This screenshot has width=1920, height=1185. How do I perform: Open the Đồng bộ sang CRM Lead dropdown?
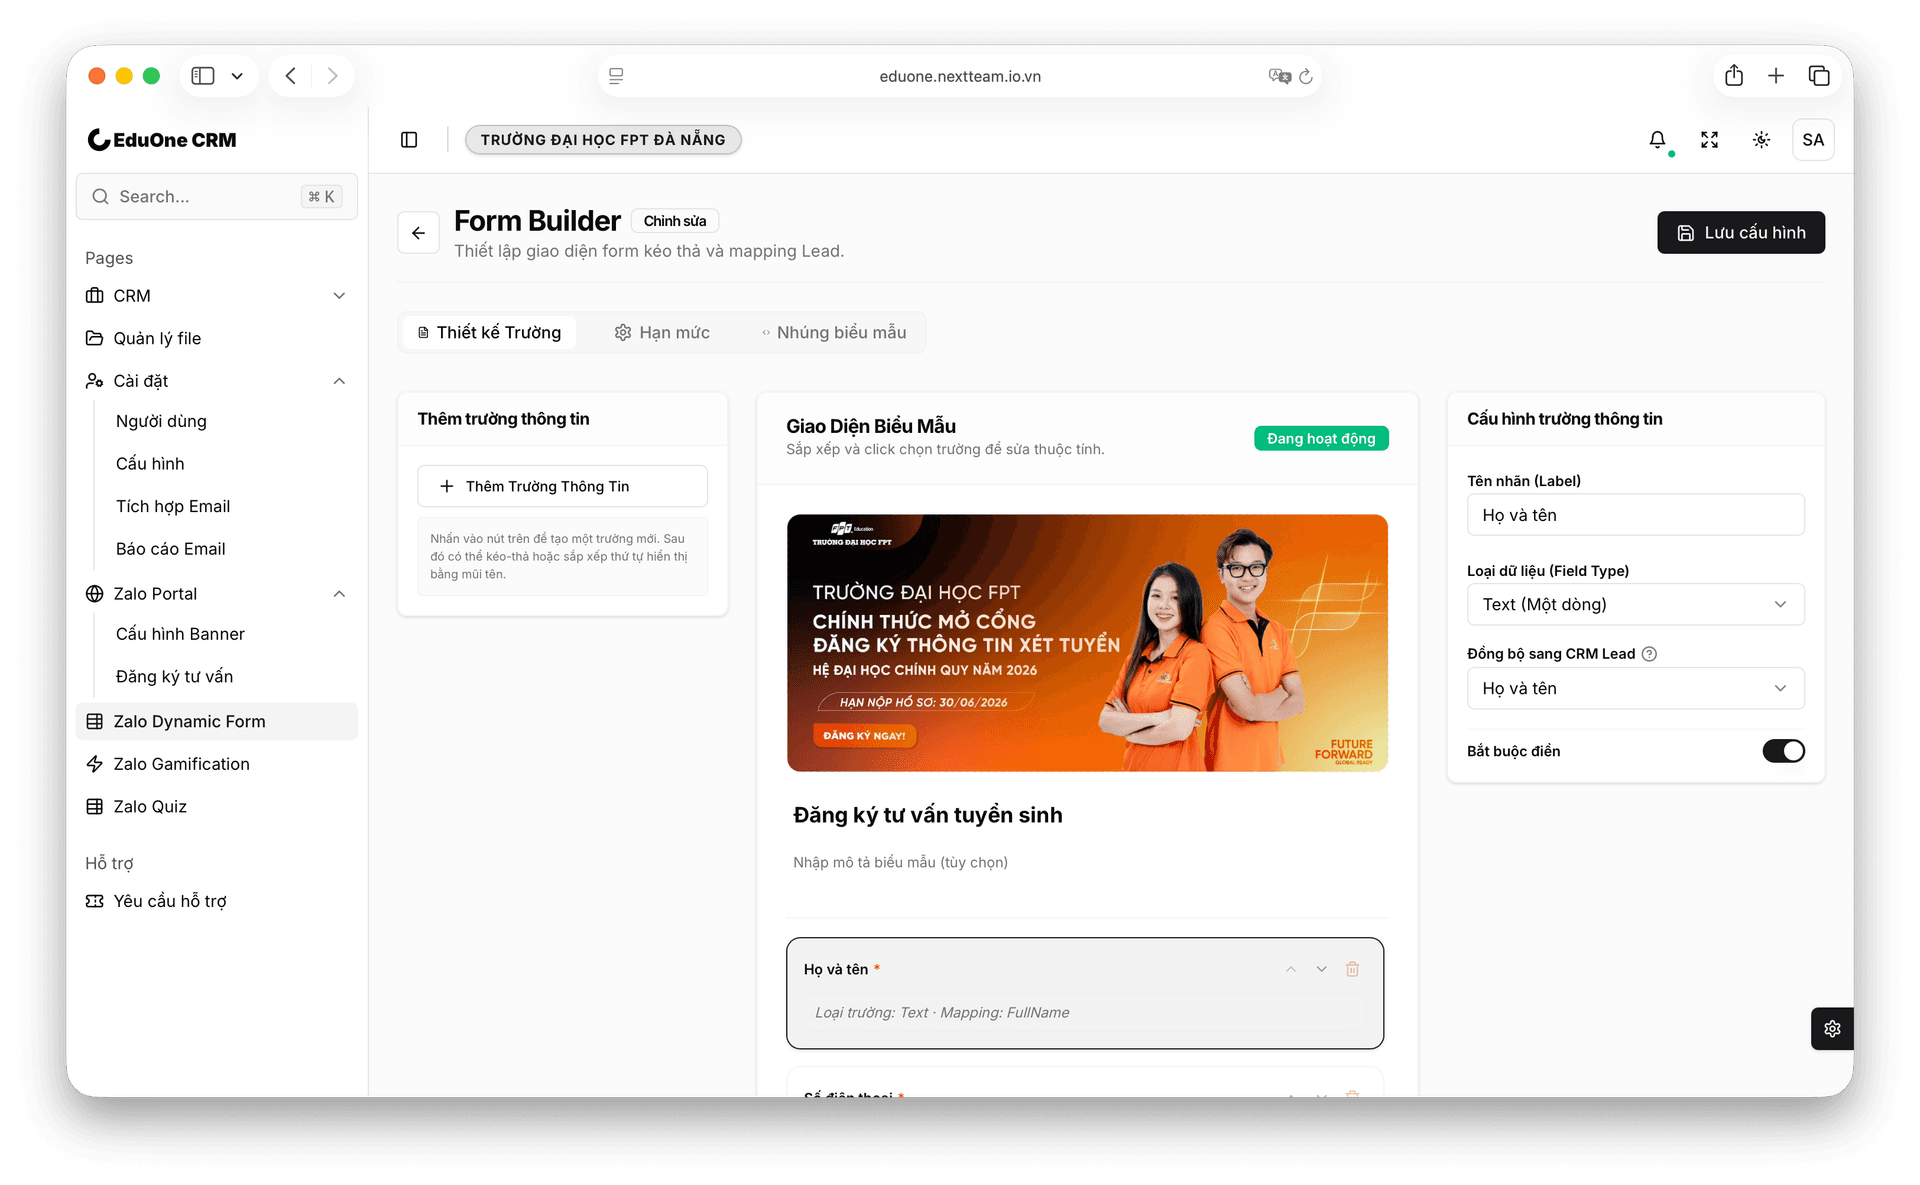click(1635, 688)
